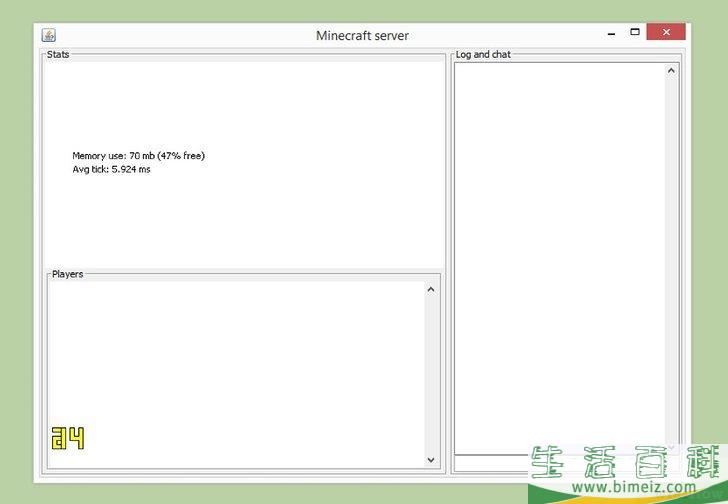728x504 pixels.
Task: Click inside the Players list box
Action: (x=236, y=374)
